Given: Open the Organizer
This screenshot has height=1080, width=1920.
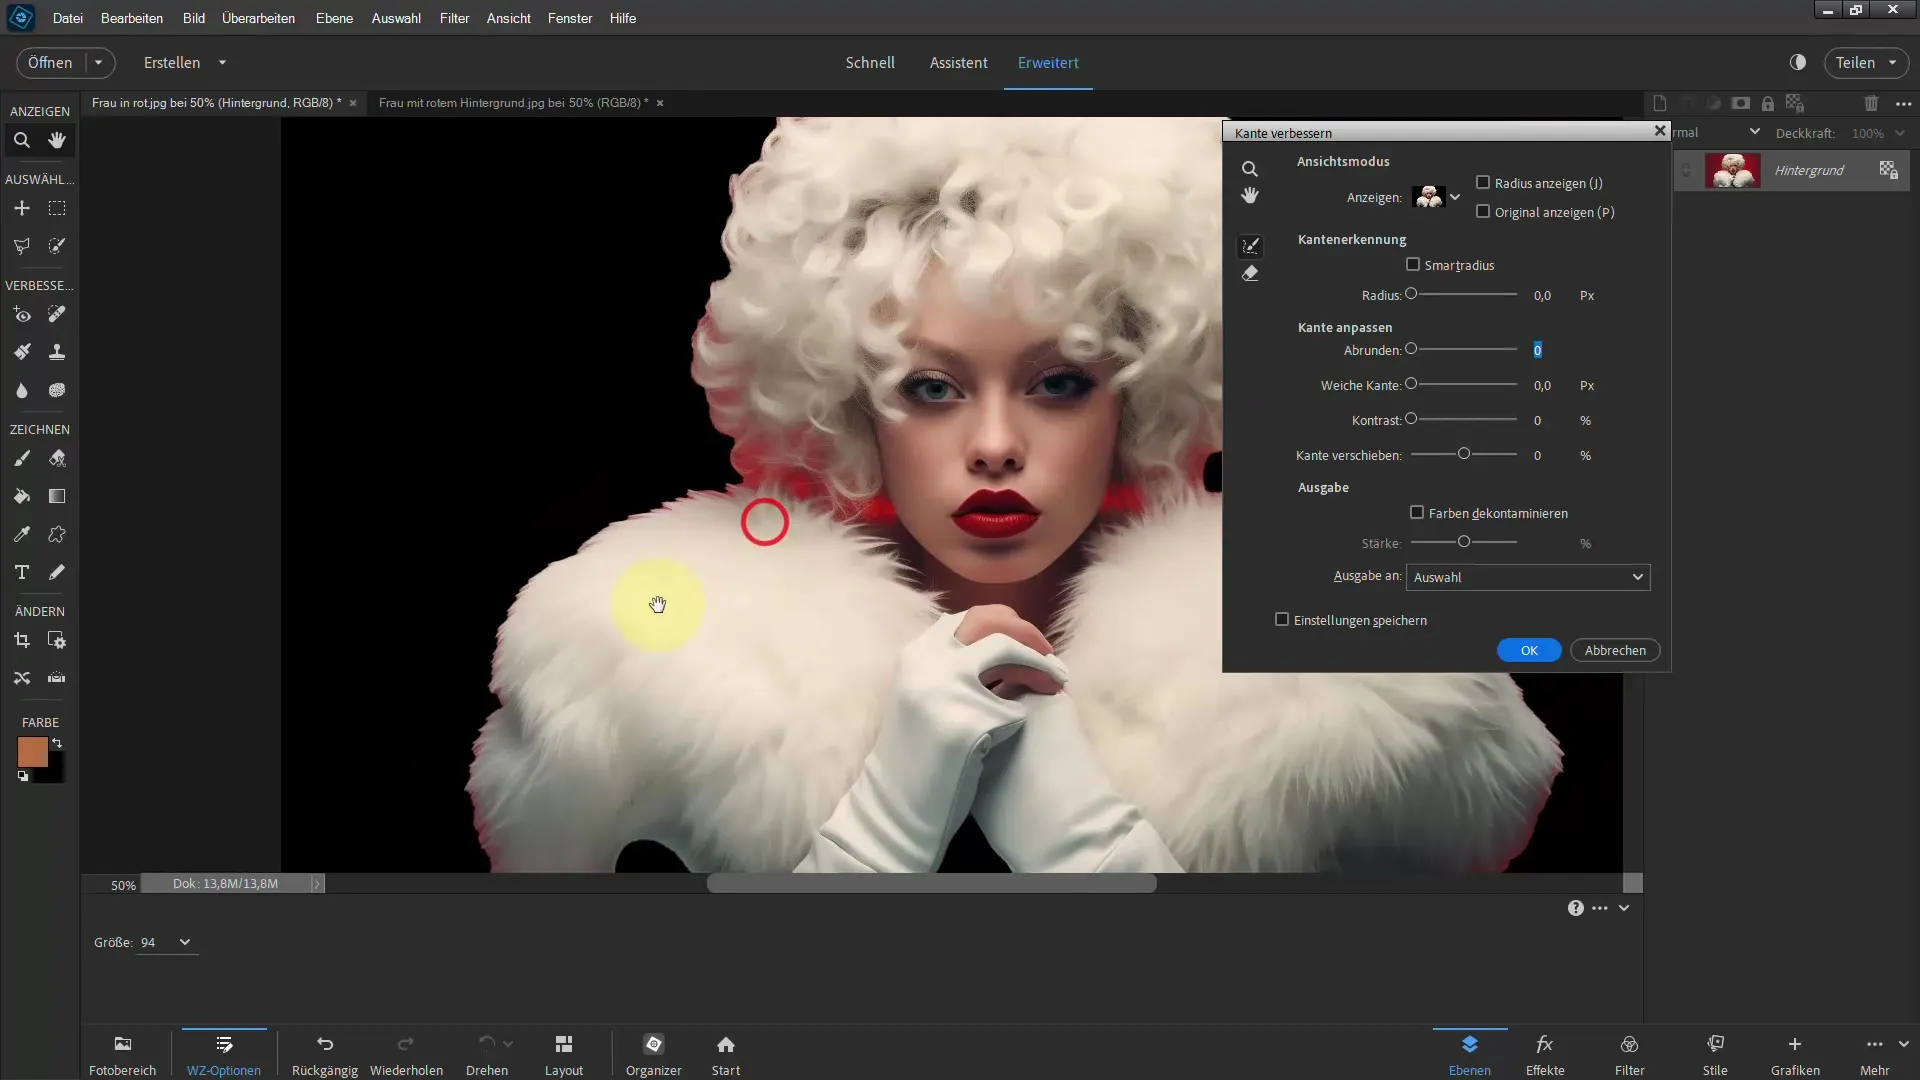Looking at the screenshot, I should [x=654, y=1055].
